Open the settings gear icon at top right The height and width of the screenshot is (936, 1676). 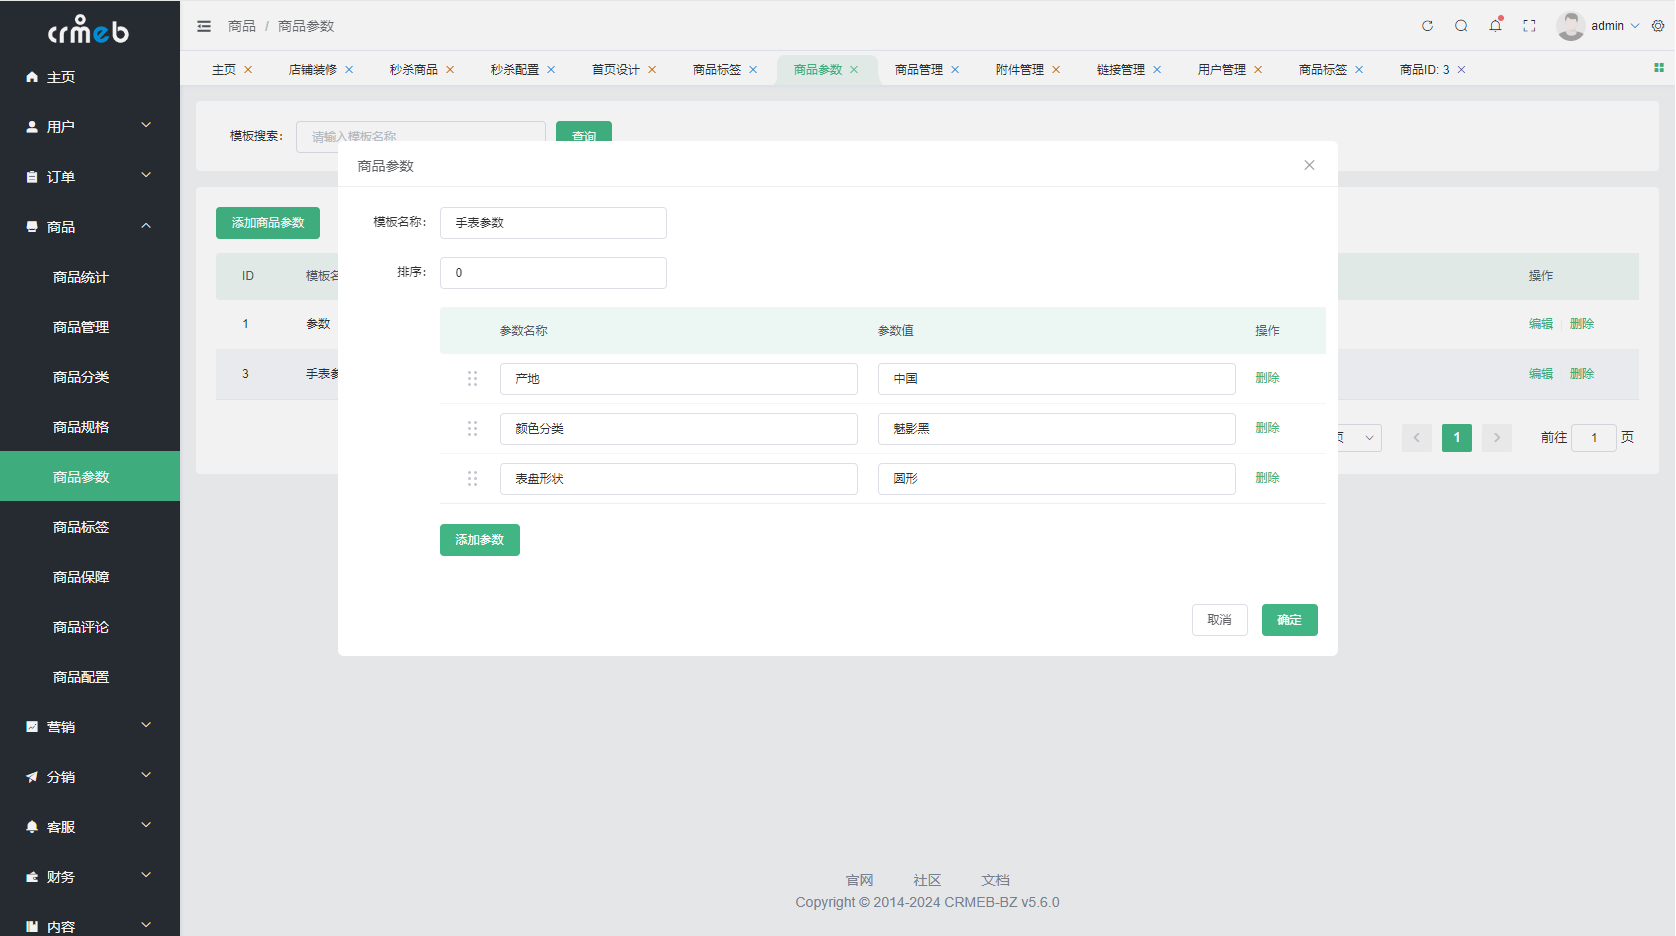coord(1658,26)
